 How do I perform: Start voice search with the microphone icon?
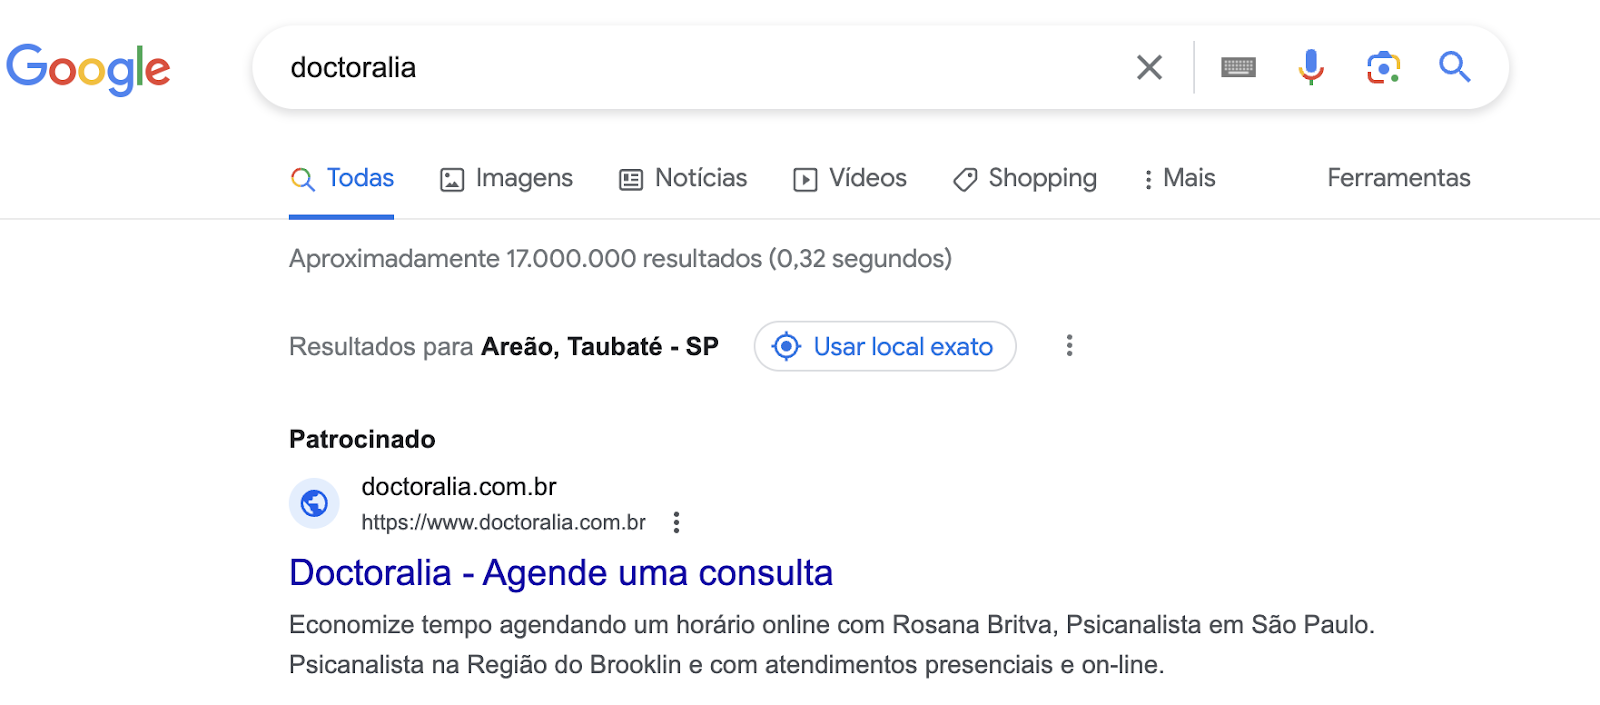1311,67
